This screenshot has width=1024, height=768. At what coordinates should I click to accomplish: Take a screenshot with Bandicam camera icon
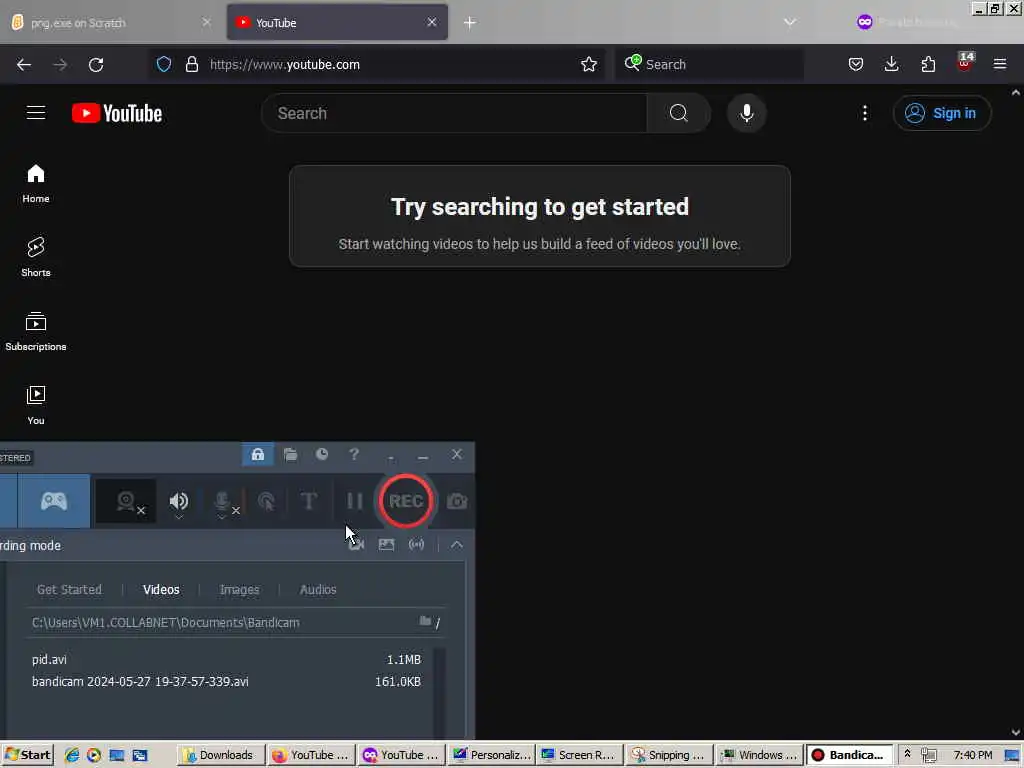pyautogui.click(x=456, y=501)
